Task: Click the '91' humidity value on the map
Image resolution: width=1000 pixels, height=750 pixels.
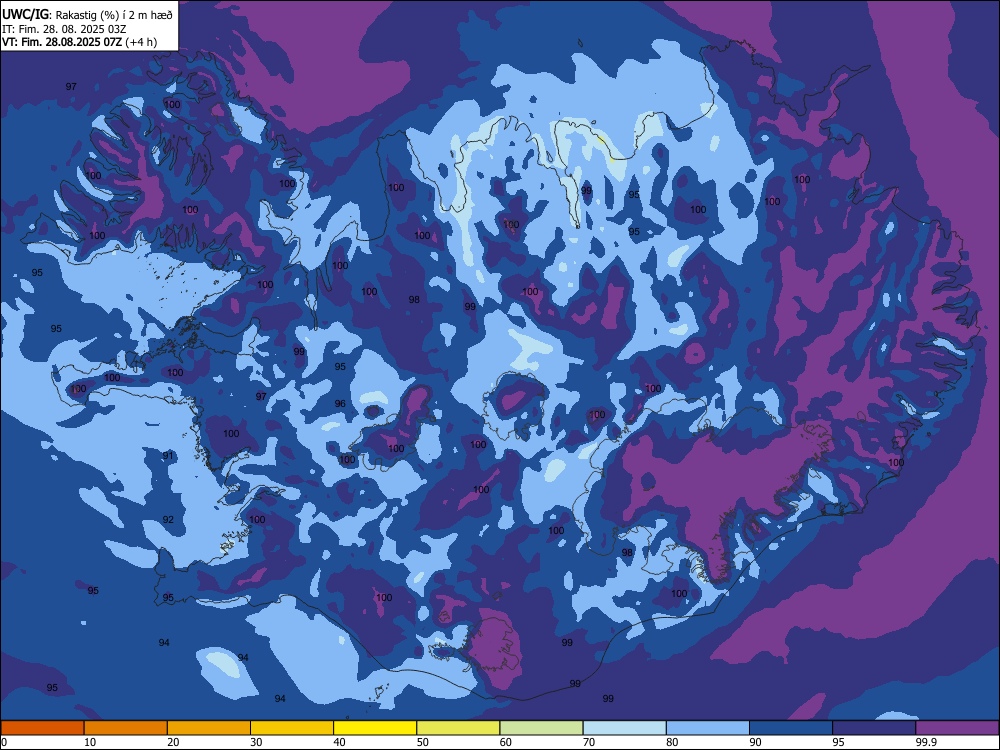Action: point(168,455)
